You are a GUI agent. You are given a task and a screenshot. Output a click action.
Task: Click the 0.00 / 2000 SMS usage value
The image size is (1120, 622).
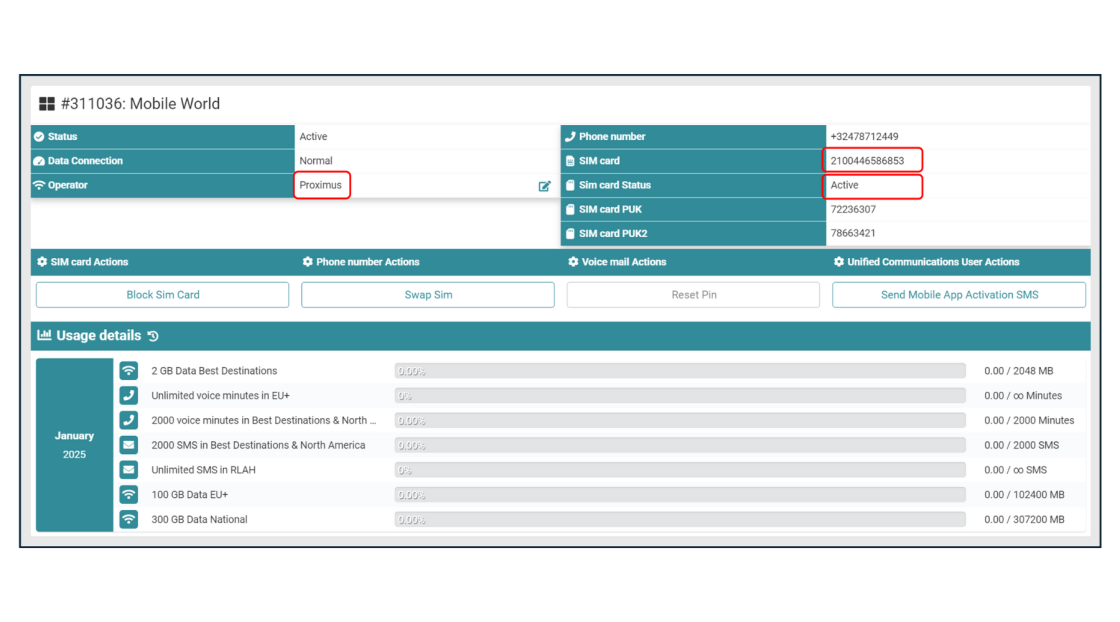[x=1021, y=445]
